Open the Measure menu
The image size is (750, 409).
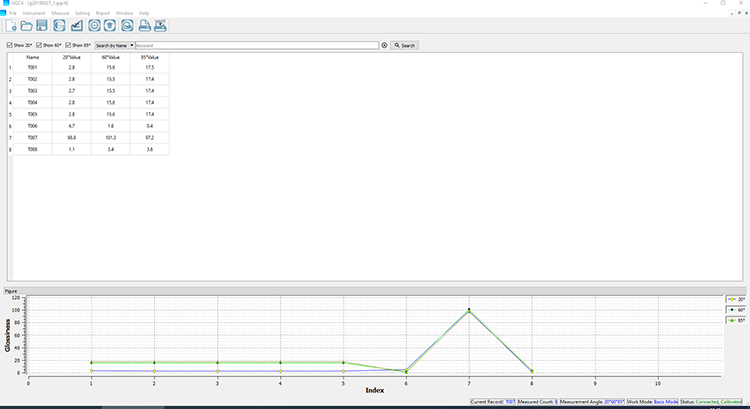pyautogui.click(x=60, y=13)
